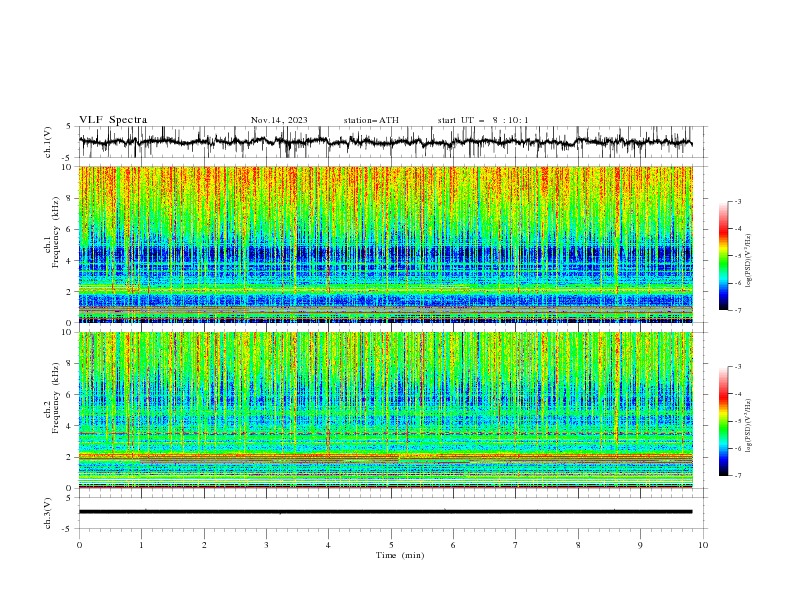Viewport: 792px width, 612px height.
Task: Click the color bar beside the ch.1 spectrogram
Action: pyautogui.click(x=724, y=256)
